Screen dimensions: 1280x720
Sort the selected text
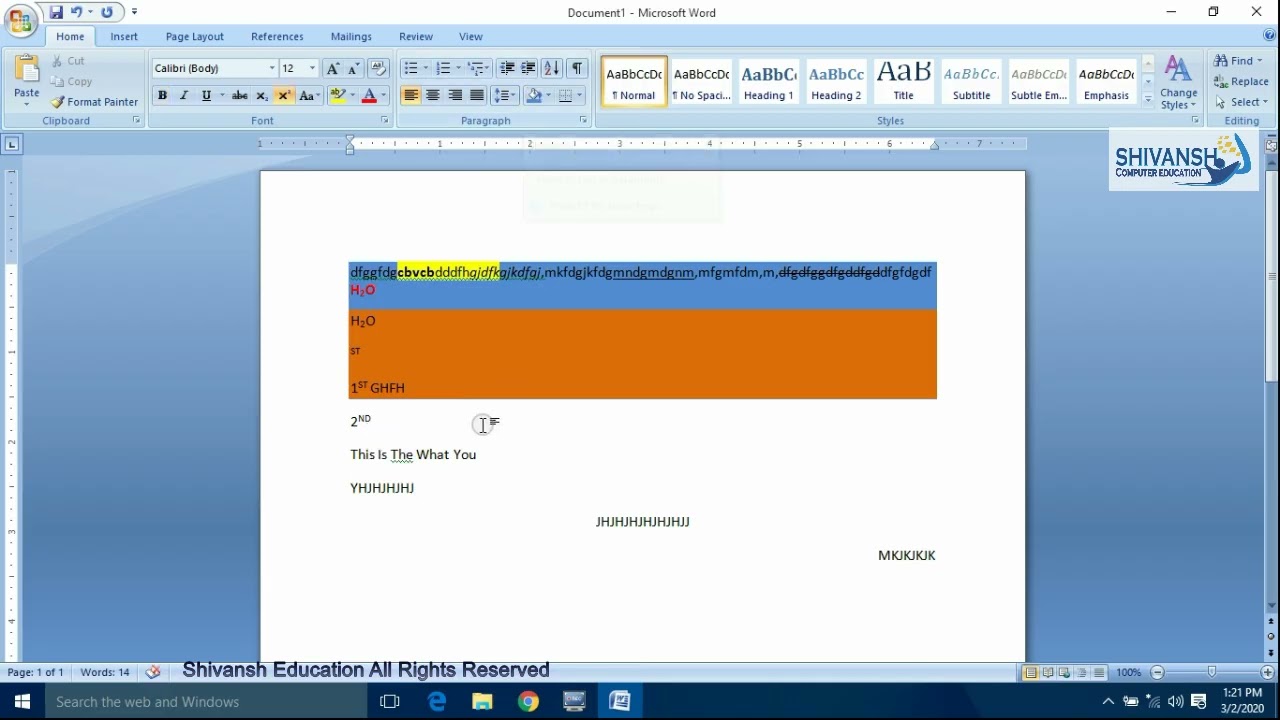coord(552,68)
